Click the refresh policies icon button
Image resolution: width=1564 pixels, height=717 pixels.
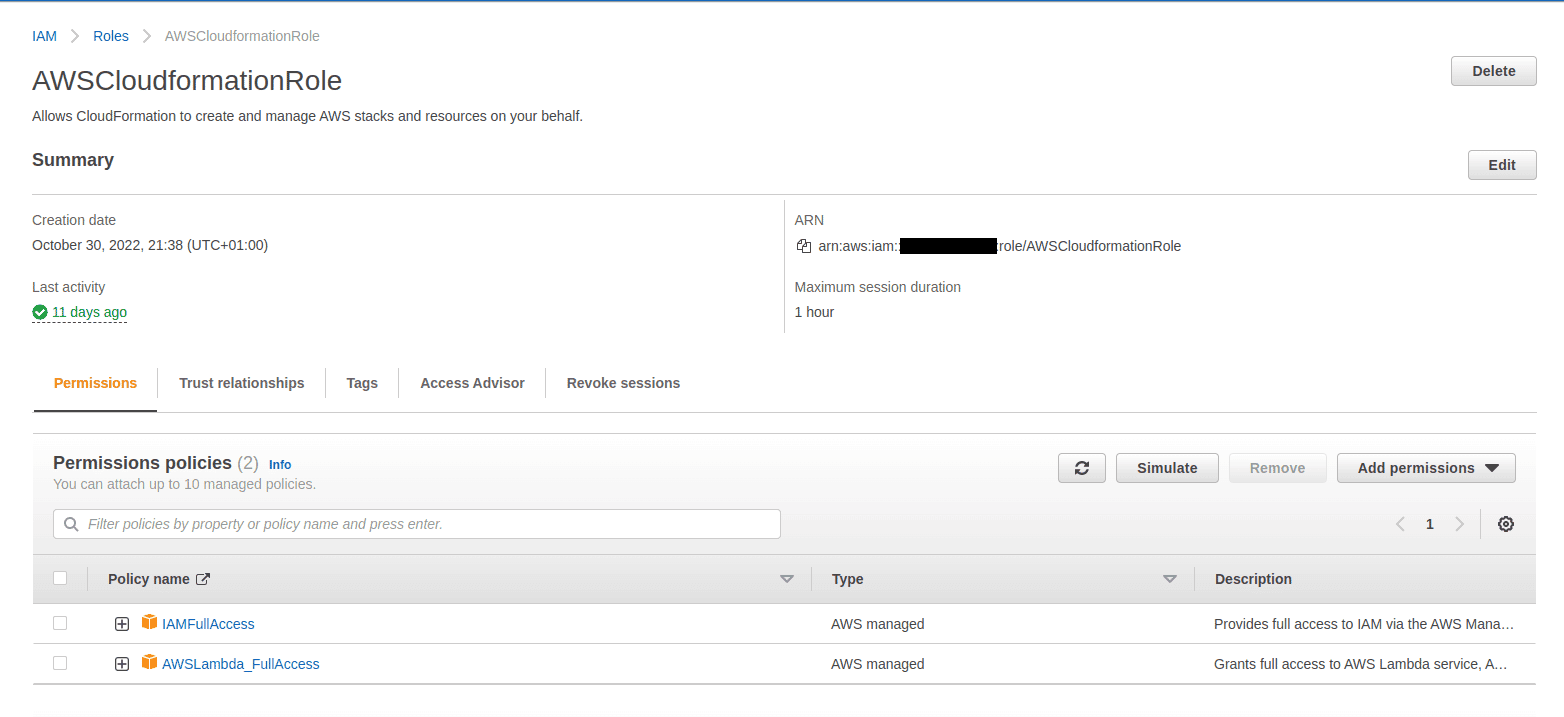(x=1081, y=468)
